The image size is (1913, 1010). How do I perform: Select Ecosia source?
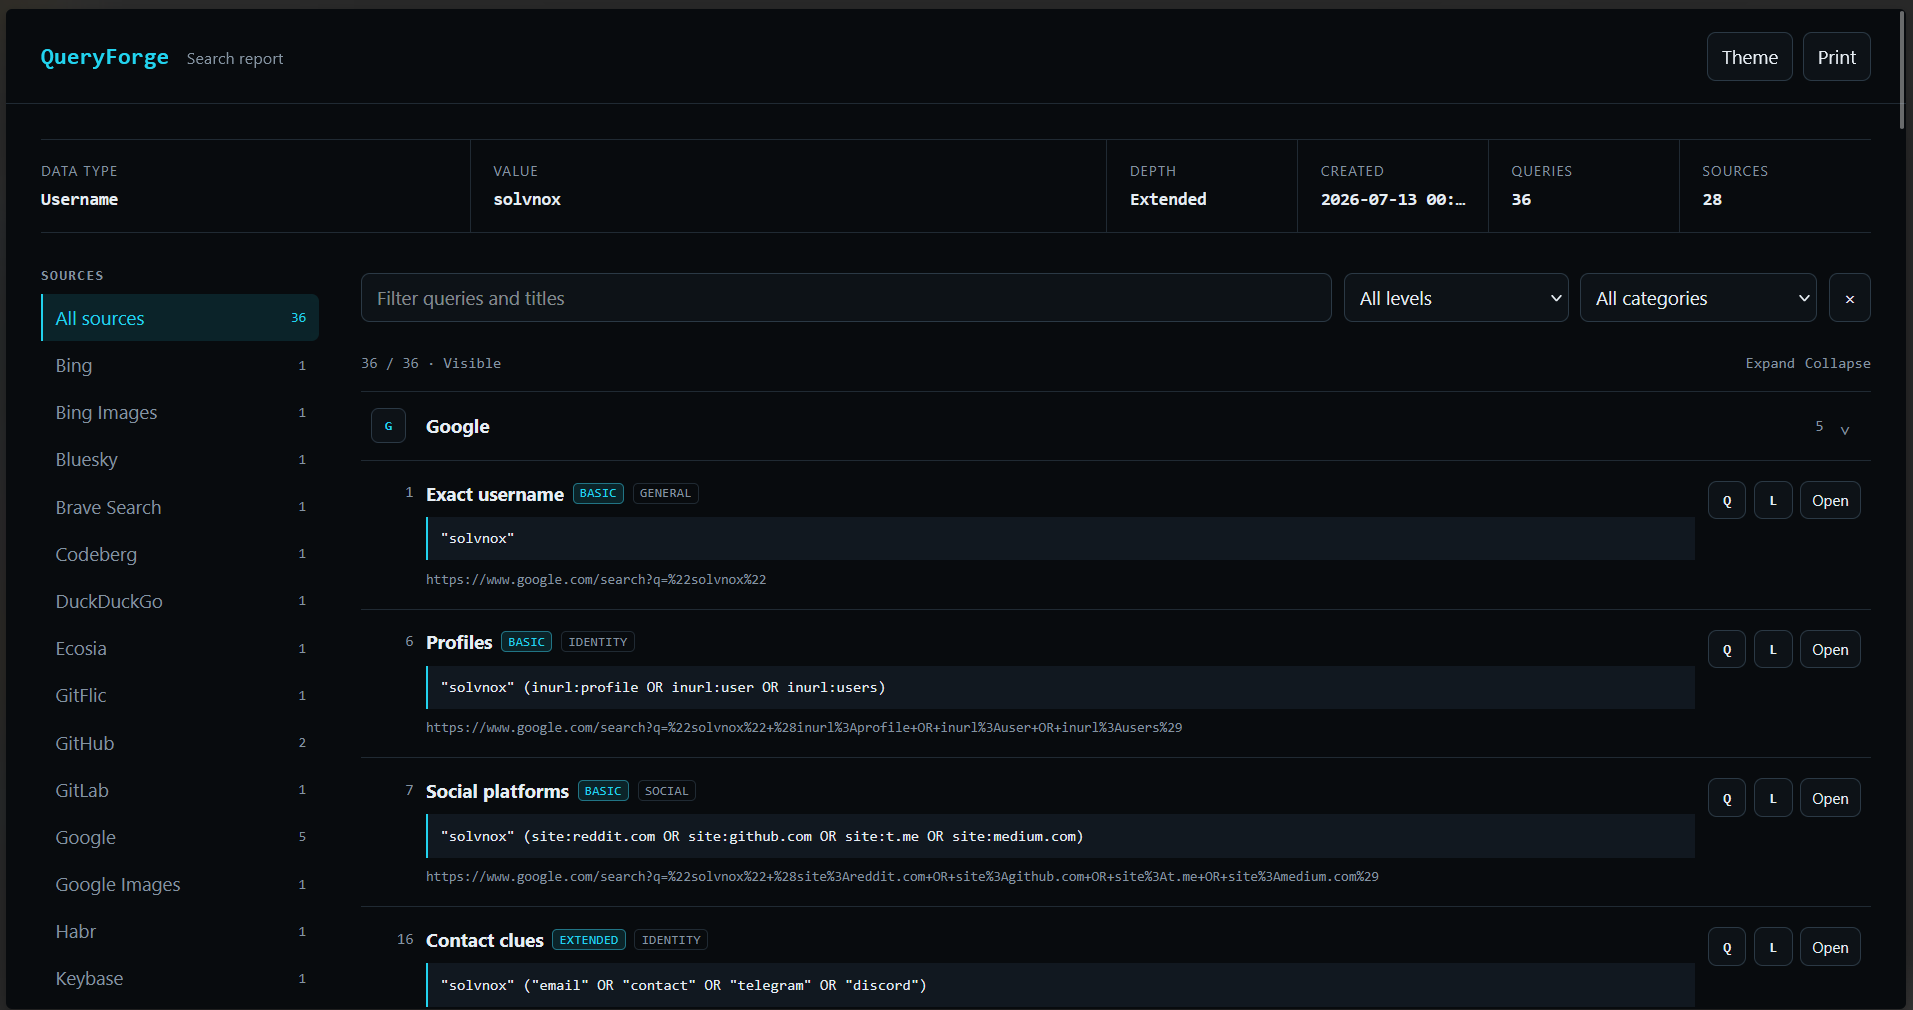click(180, 648)
